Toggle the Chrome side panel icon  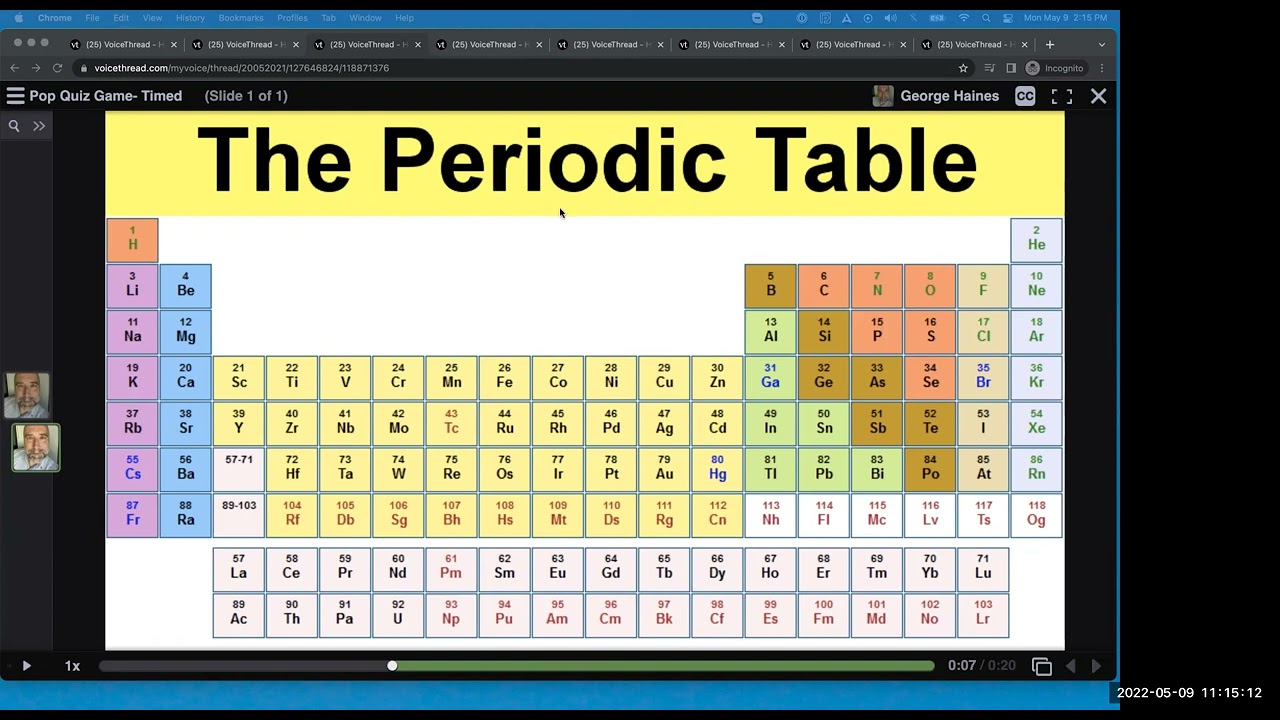point(1011,68)
